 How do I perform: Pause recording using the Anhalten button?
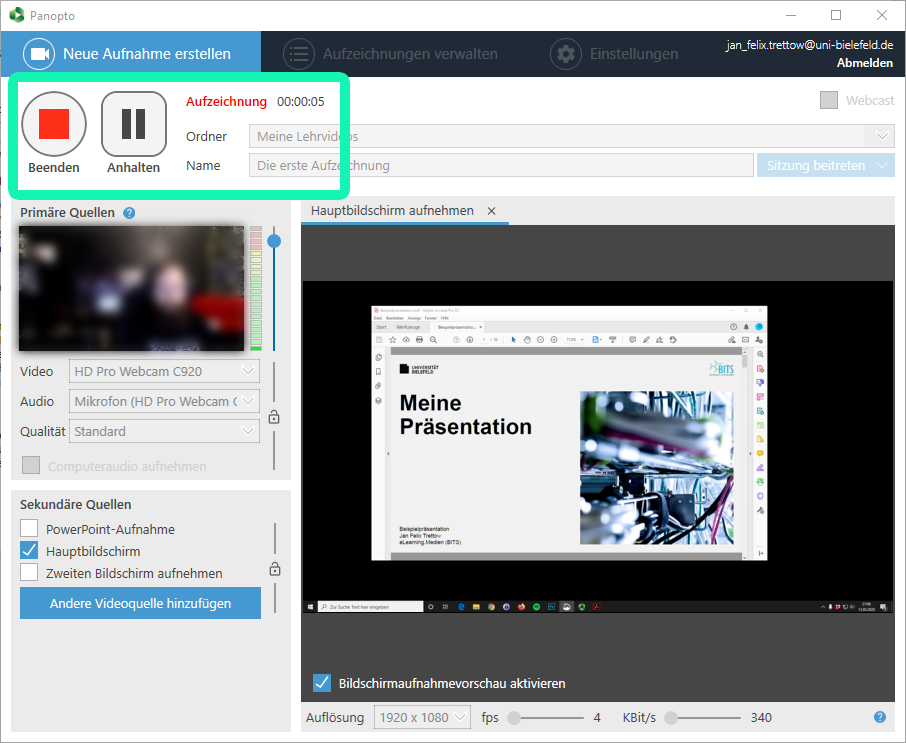click(x=133, y=123)
